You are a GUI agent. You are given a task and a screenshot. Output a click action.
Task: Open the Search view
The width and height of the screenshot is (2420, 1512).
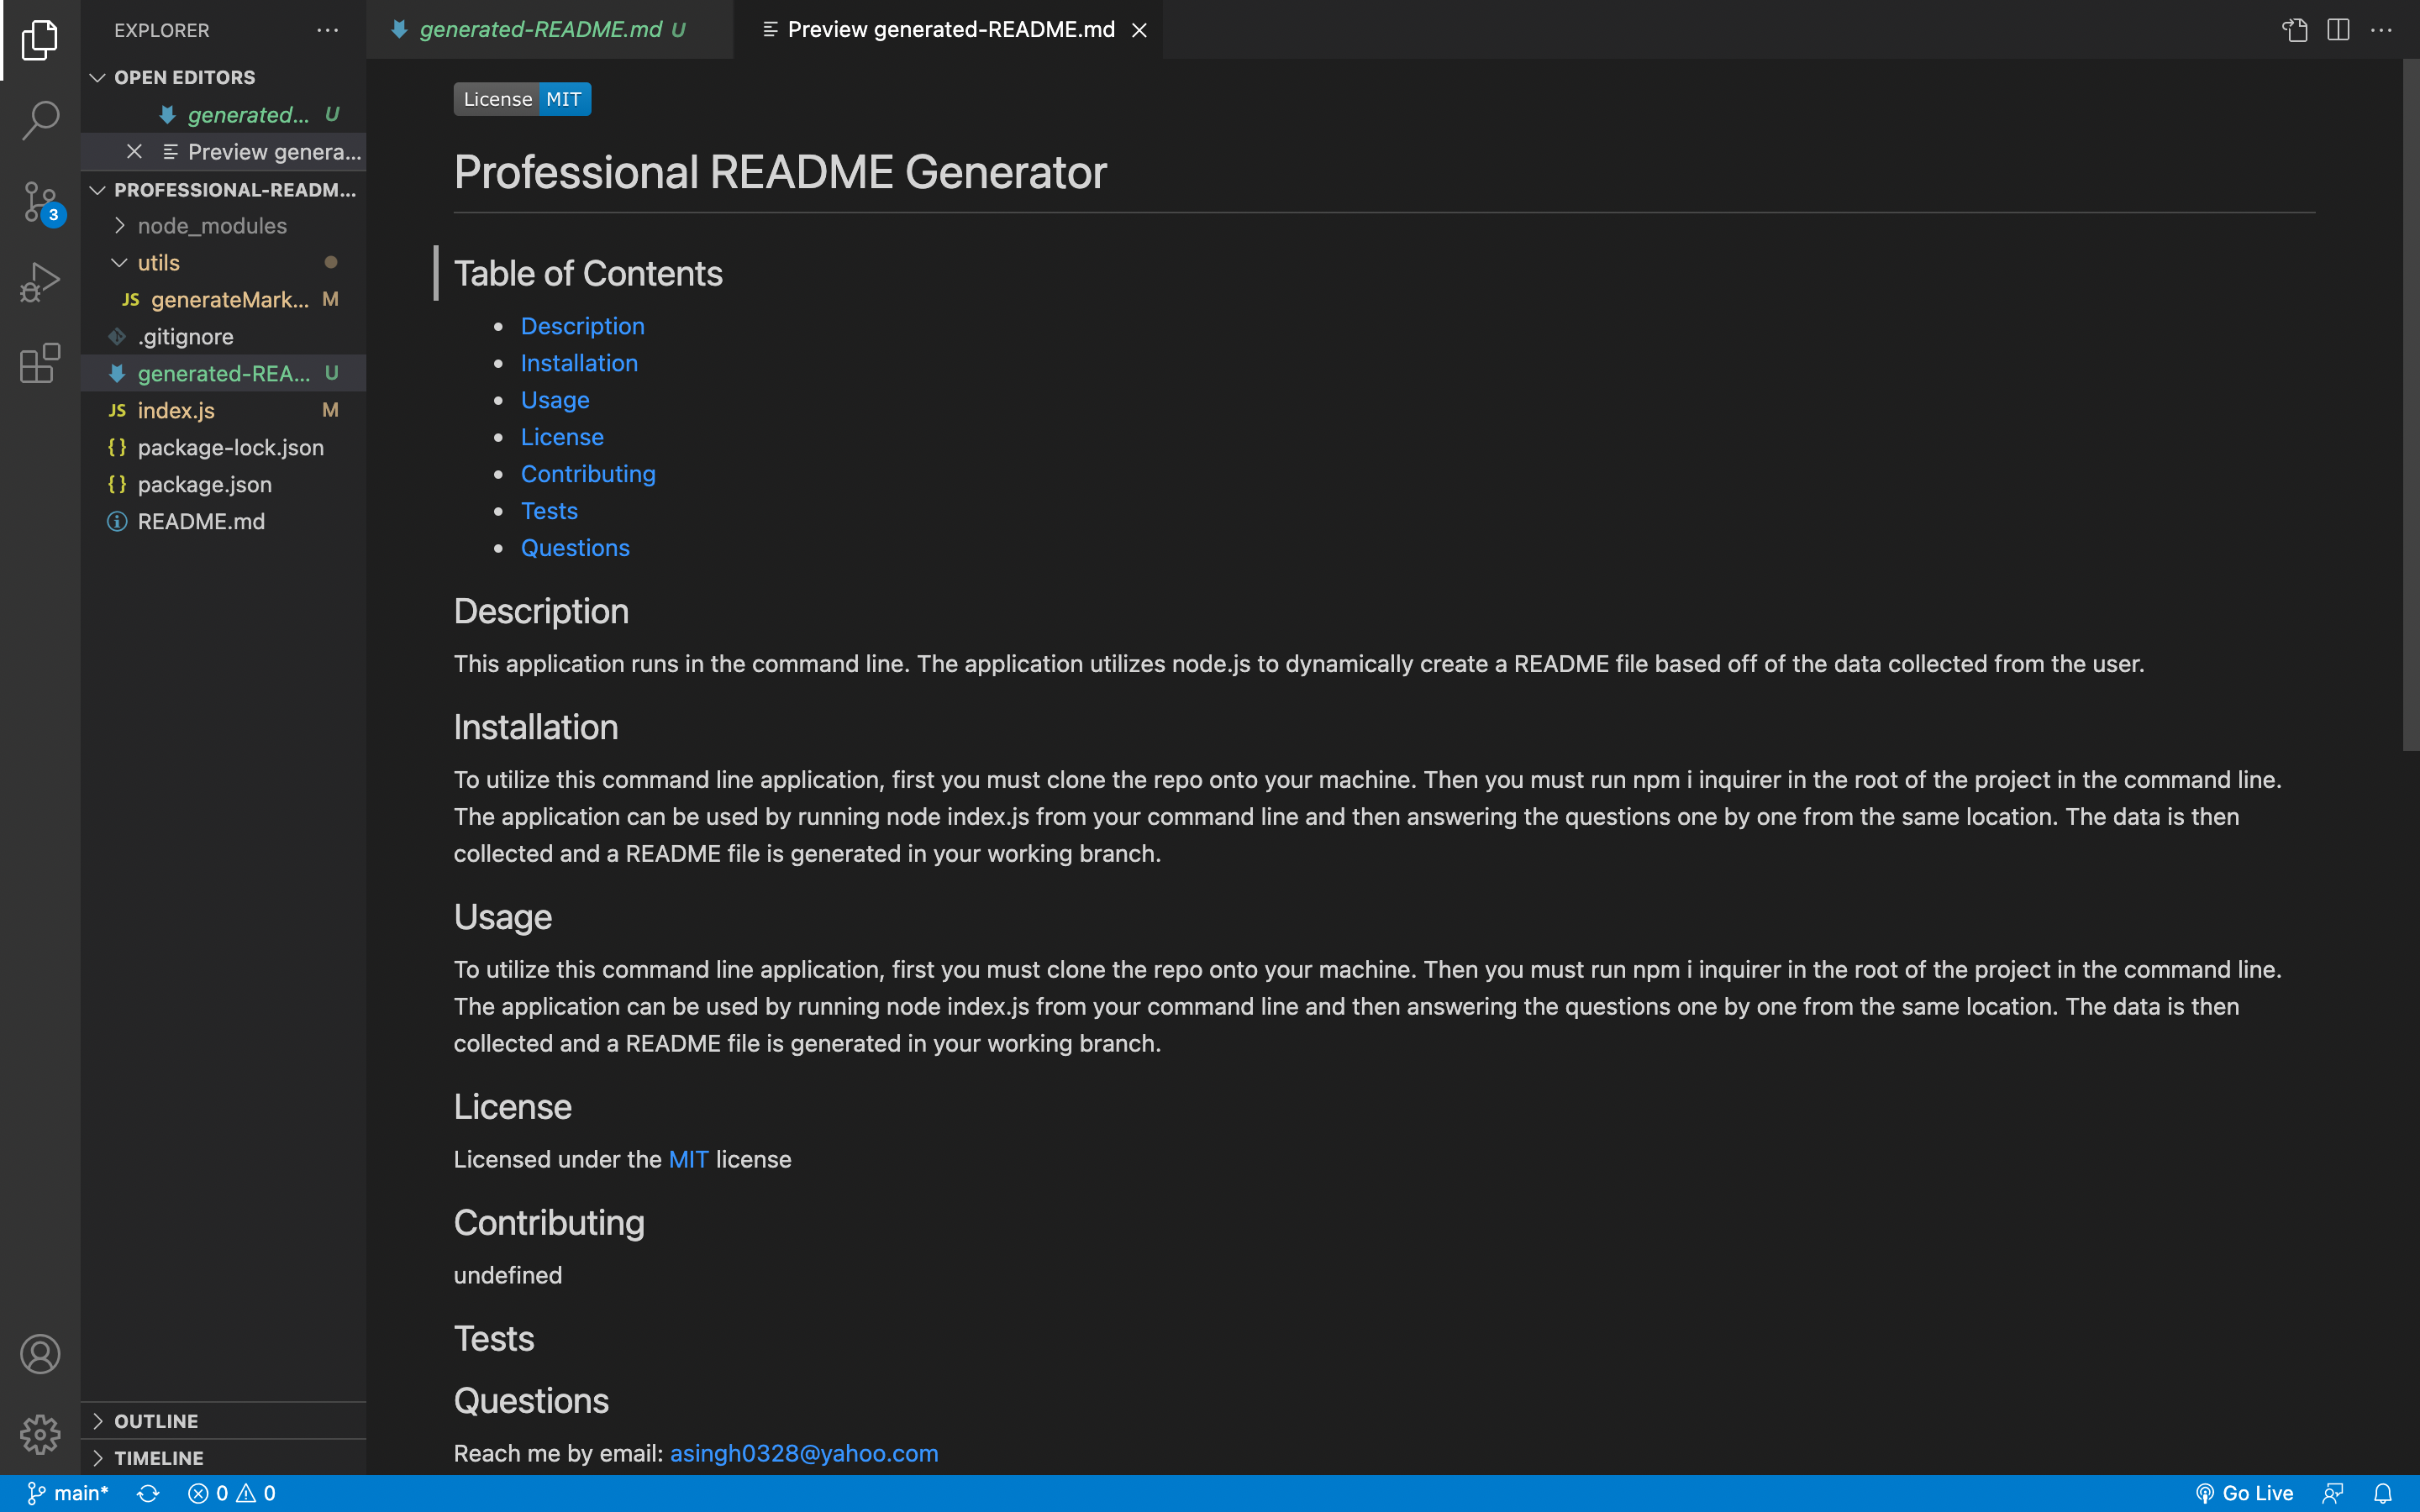pos(40,120)
